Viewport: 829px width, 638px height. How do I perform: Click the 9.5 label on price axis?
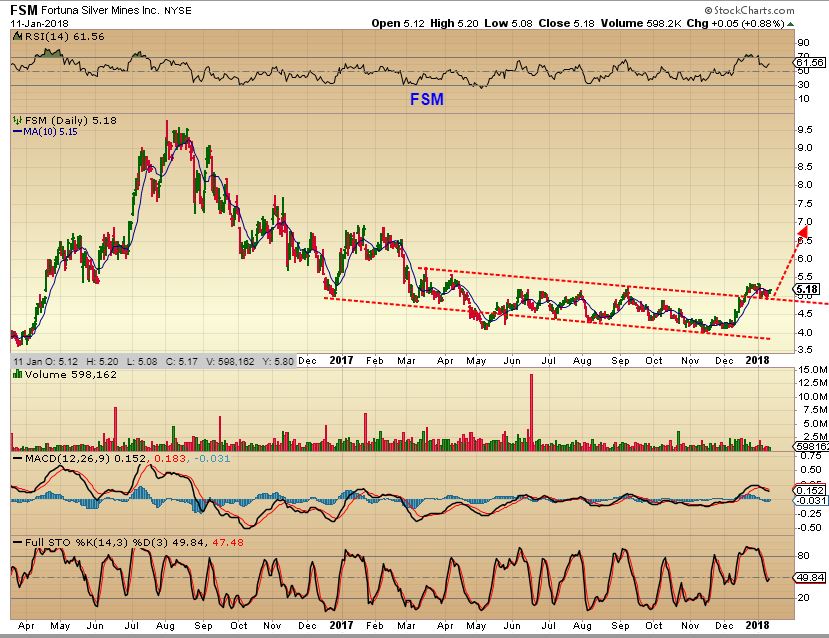click(805, 130)
